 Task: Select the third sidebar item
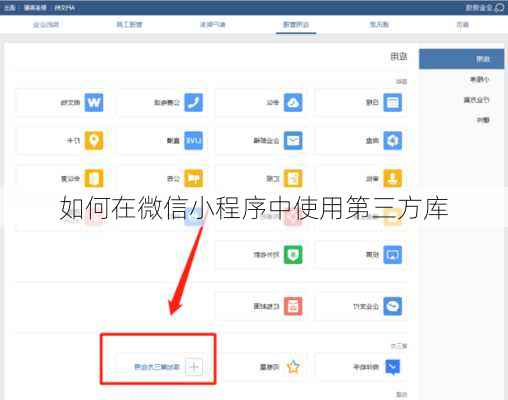476,100
